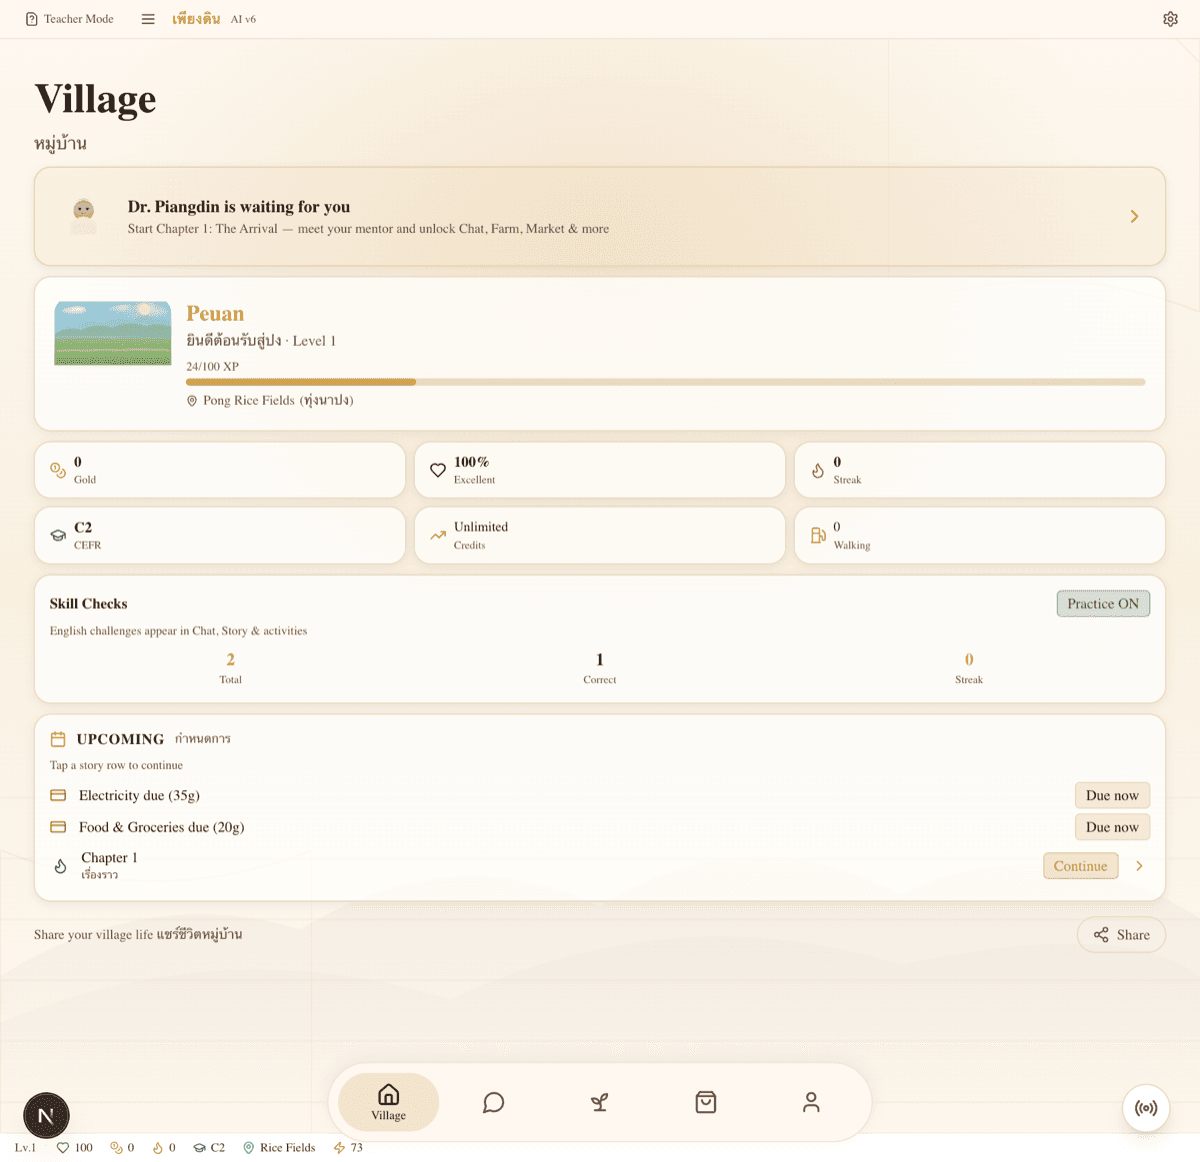Click the heart showing 100 in status bar
1200x1162 pixels.
(x=74, y=1147)
